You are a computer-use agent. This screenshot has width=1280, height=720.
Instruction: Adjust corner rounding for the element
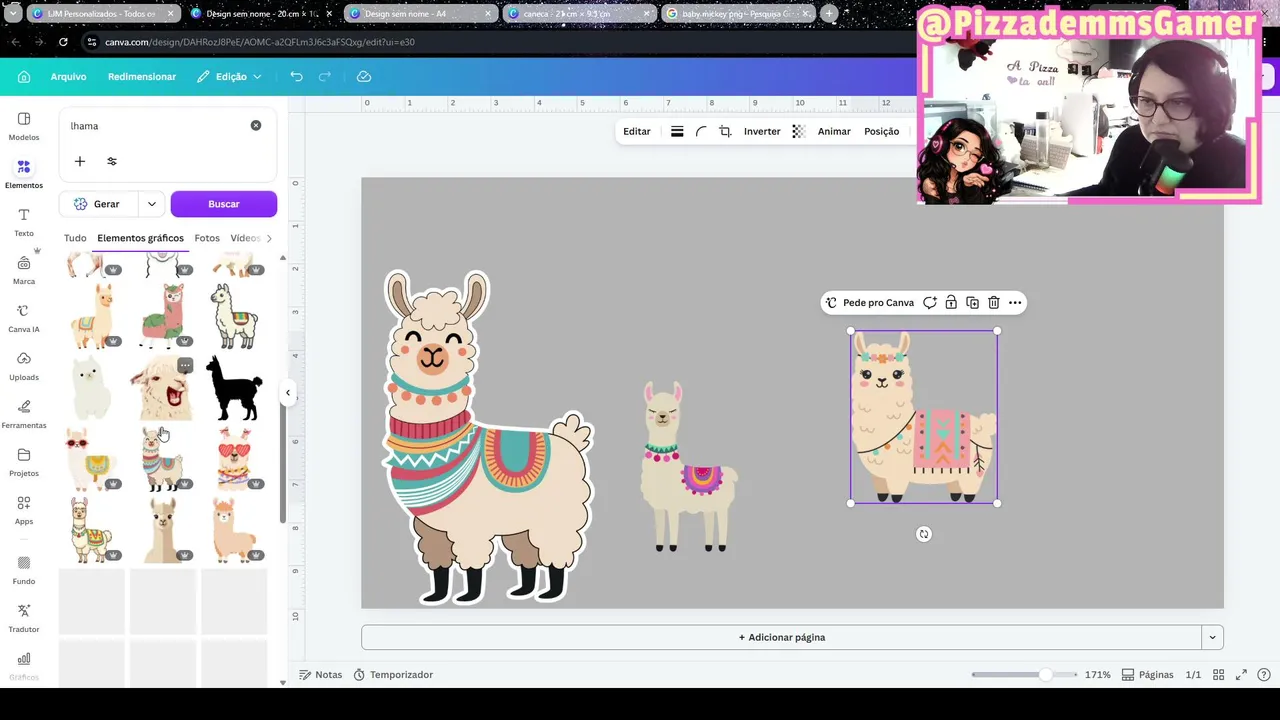tap(701, 132)
